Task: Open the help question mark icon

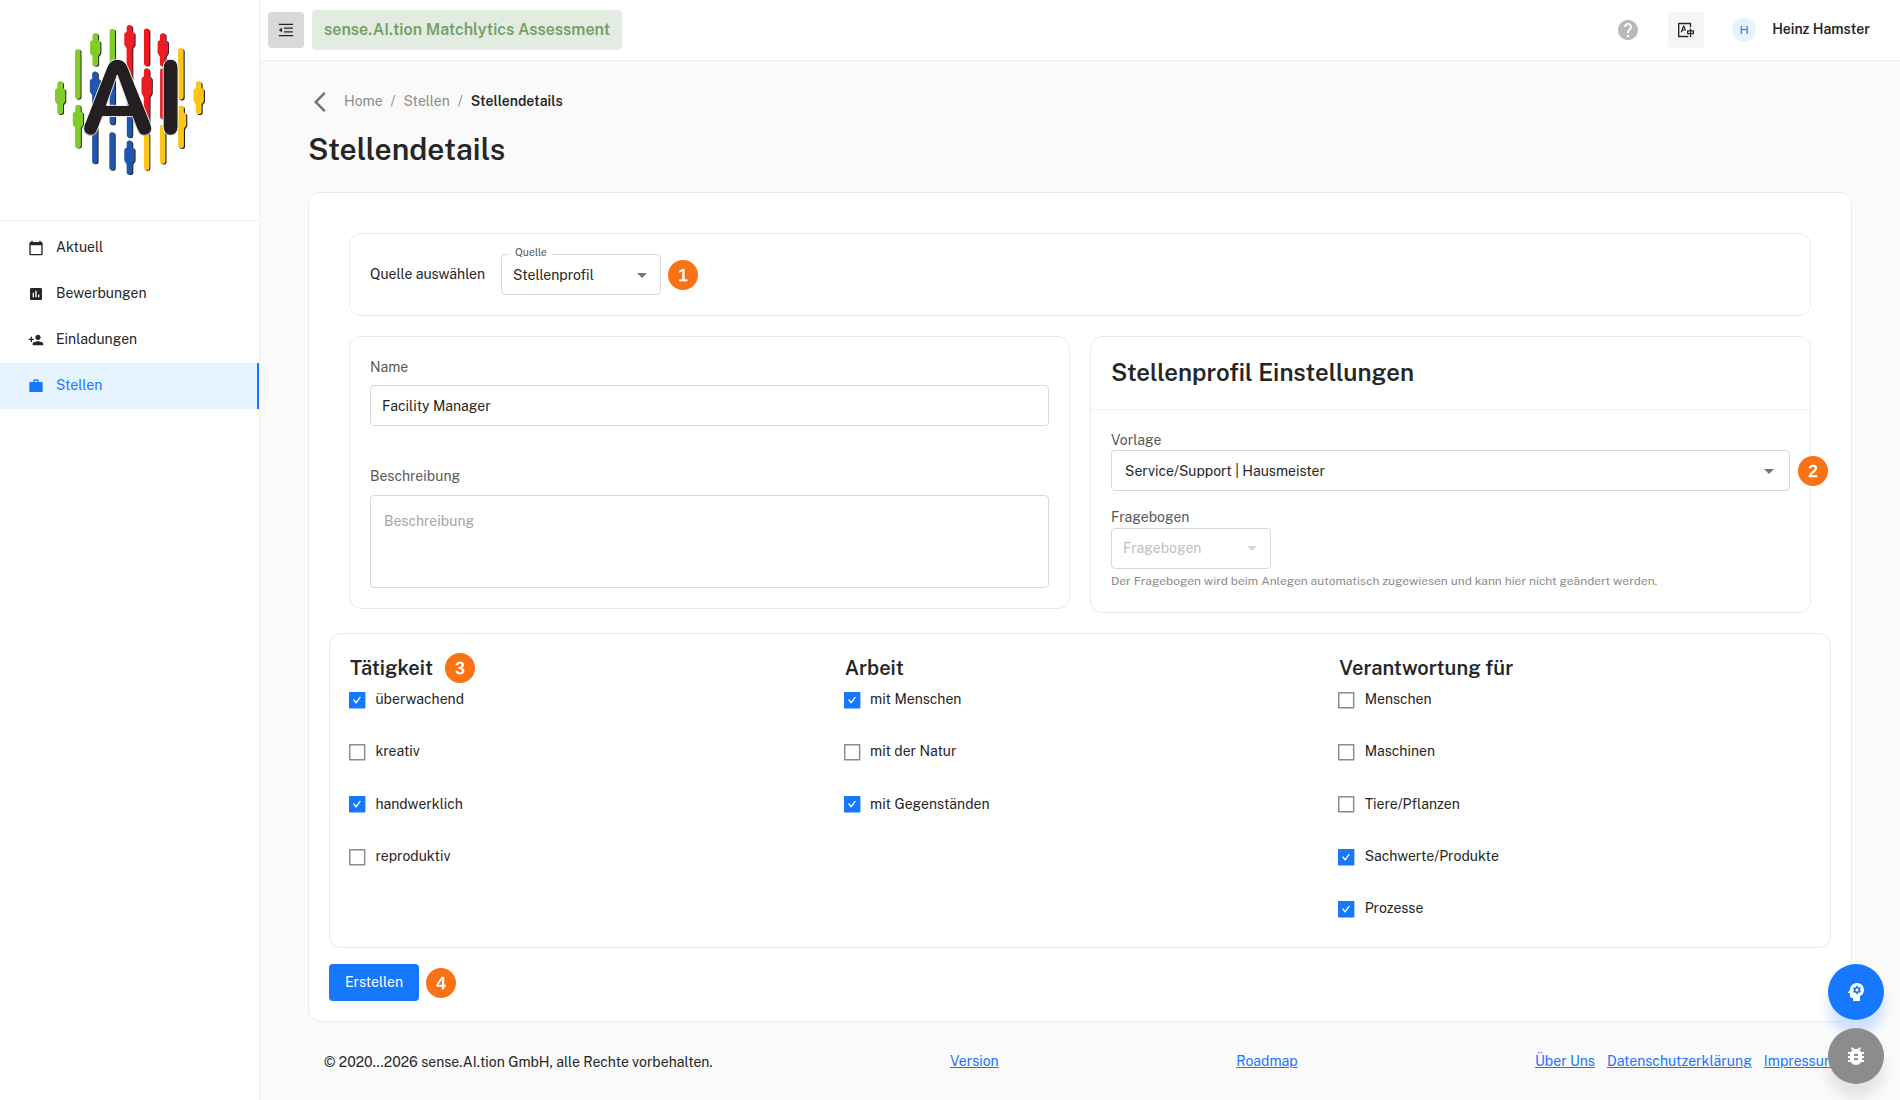Action: point(1628,30)
